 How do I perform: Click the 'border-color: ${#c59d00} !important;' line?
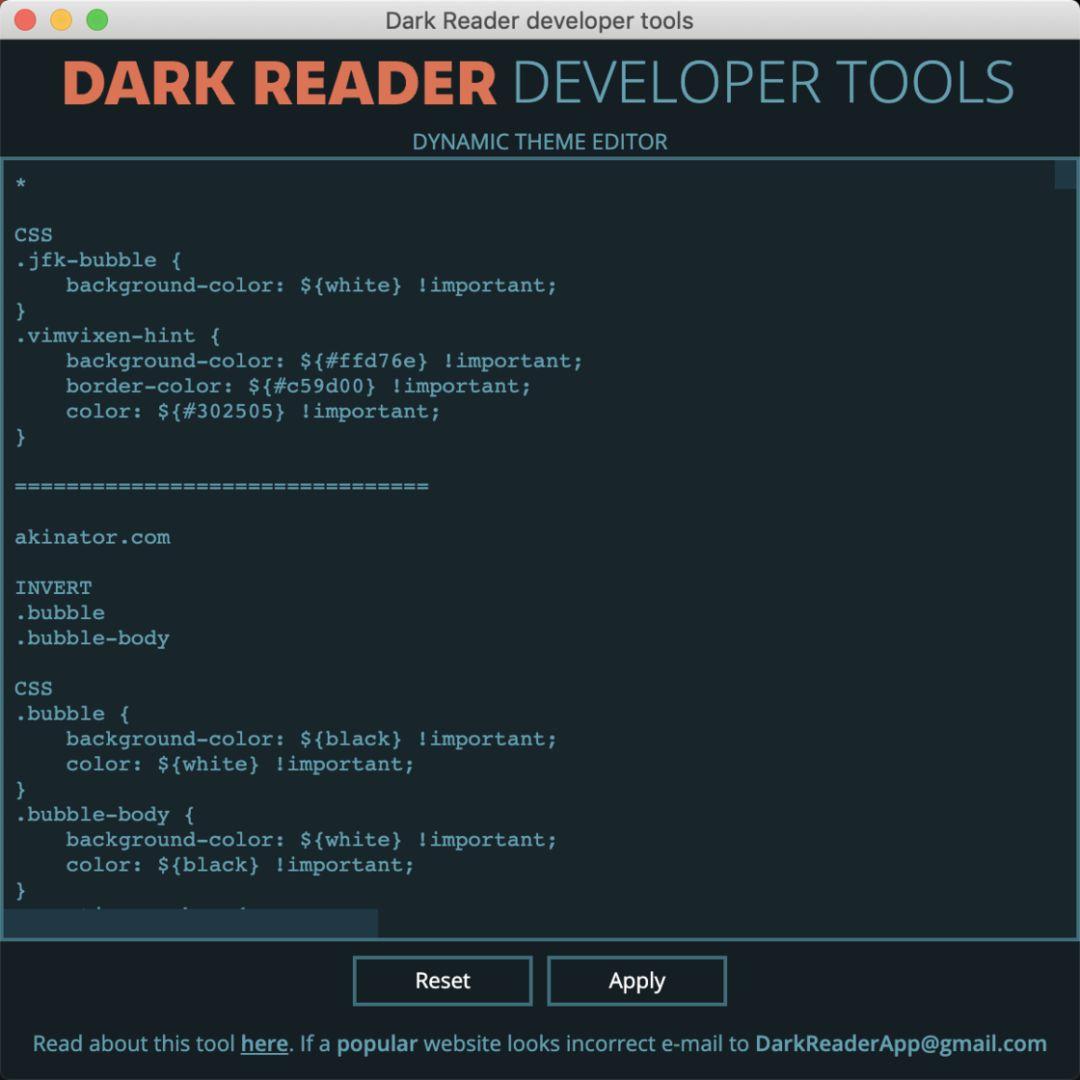298,386
